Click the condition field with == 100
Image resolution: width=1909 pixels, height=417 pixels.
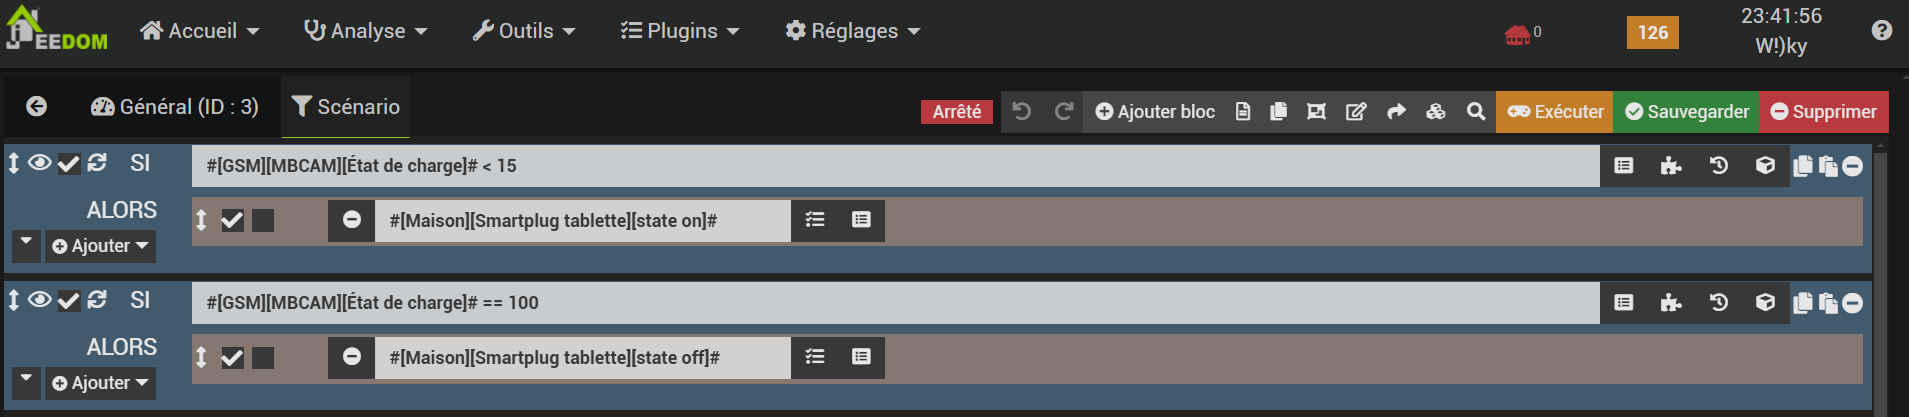895,303
